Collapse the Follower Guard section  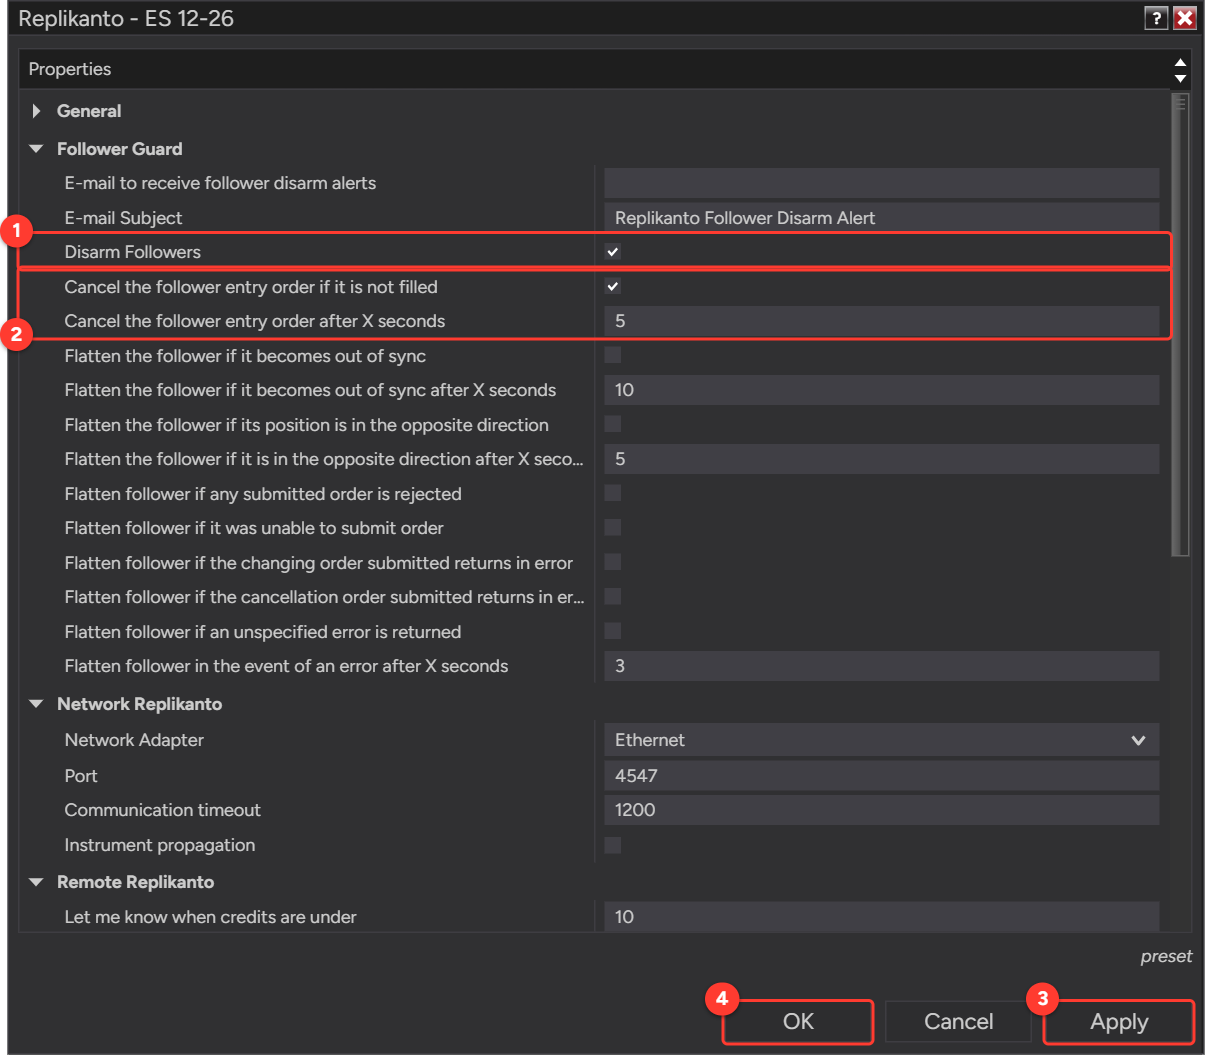pyautogui.click(x=37, y=149)
